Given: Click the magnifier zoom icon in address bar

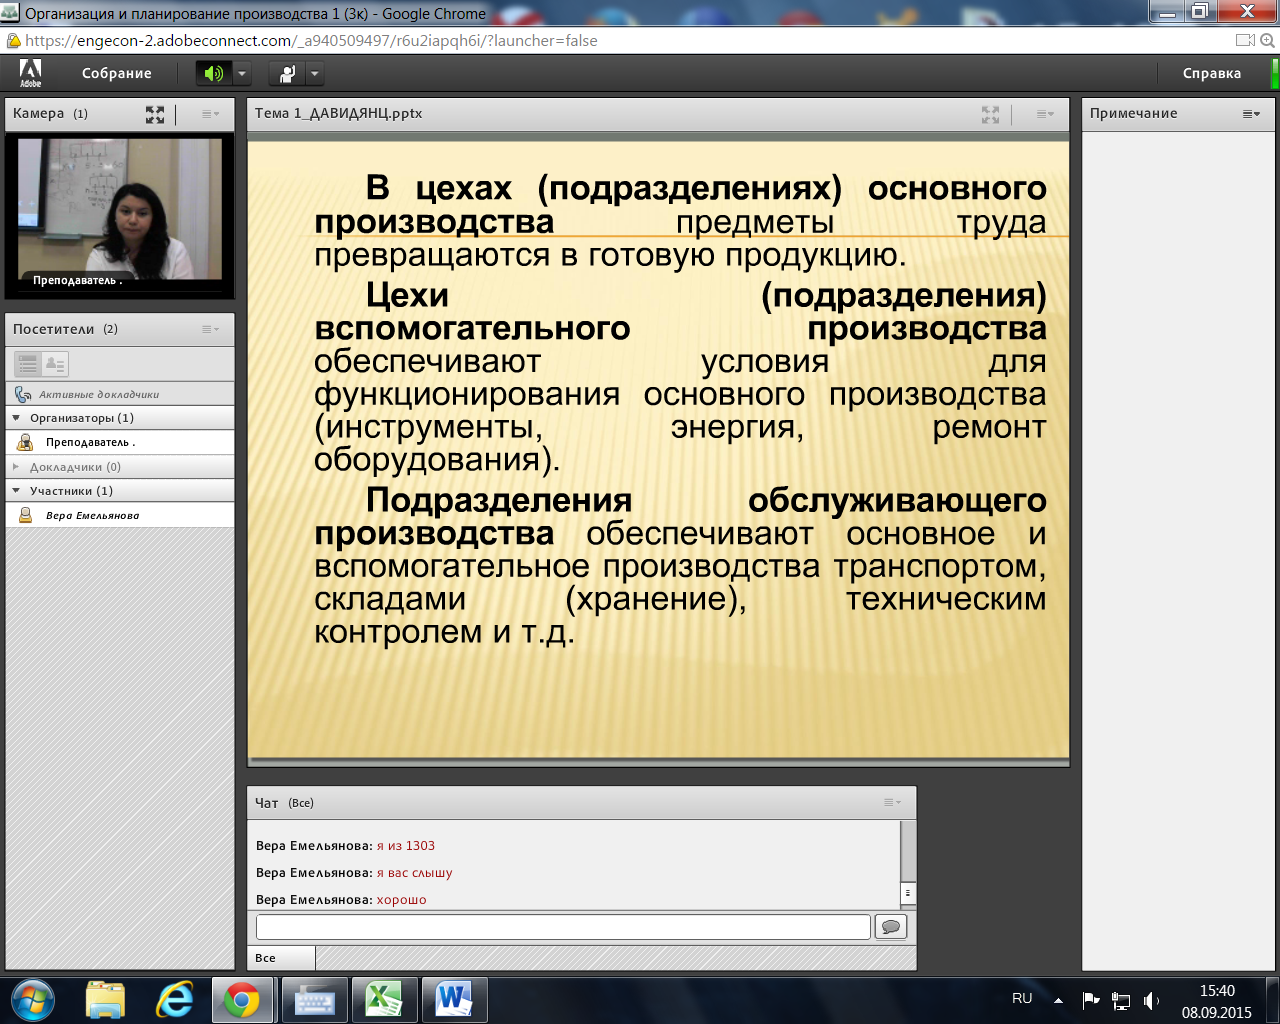Looking at the screenshot, I should pos(1266,41).
